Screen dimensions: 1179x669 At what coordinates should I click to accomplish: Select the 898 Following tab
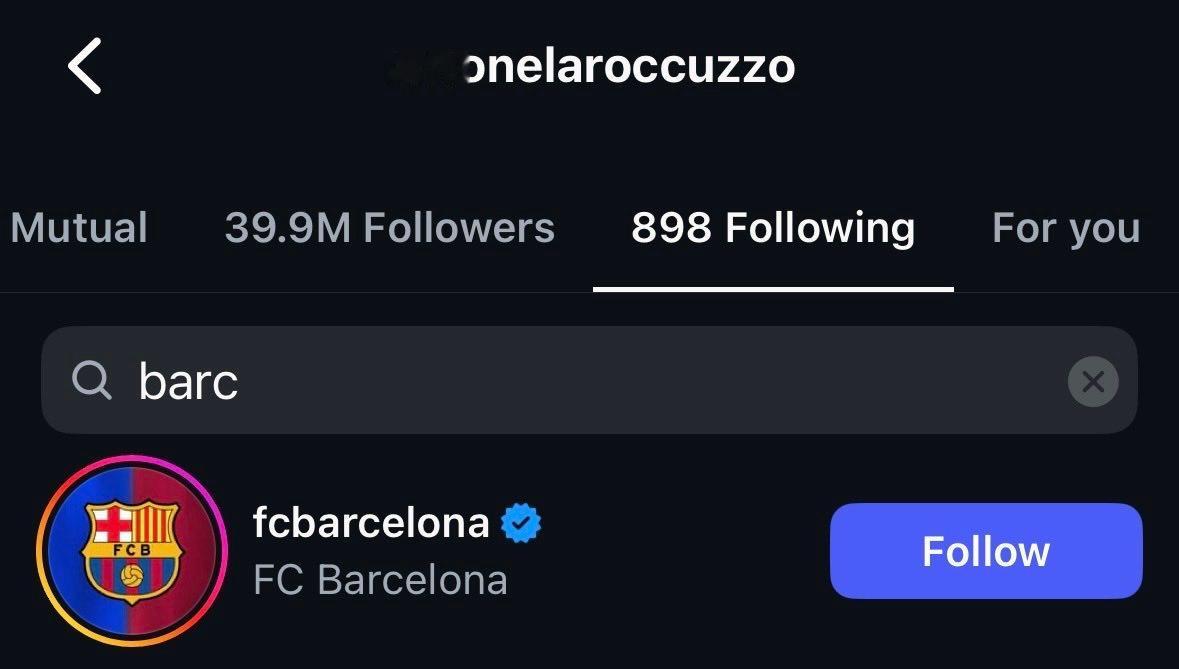coord(773,228)
